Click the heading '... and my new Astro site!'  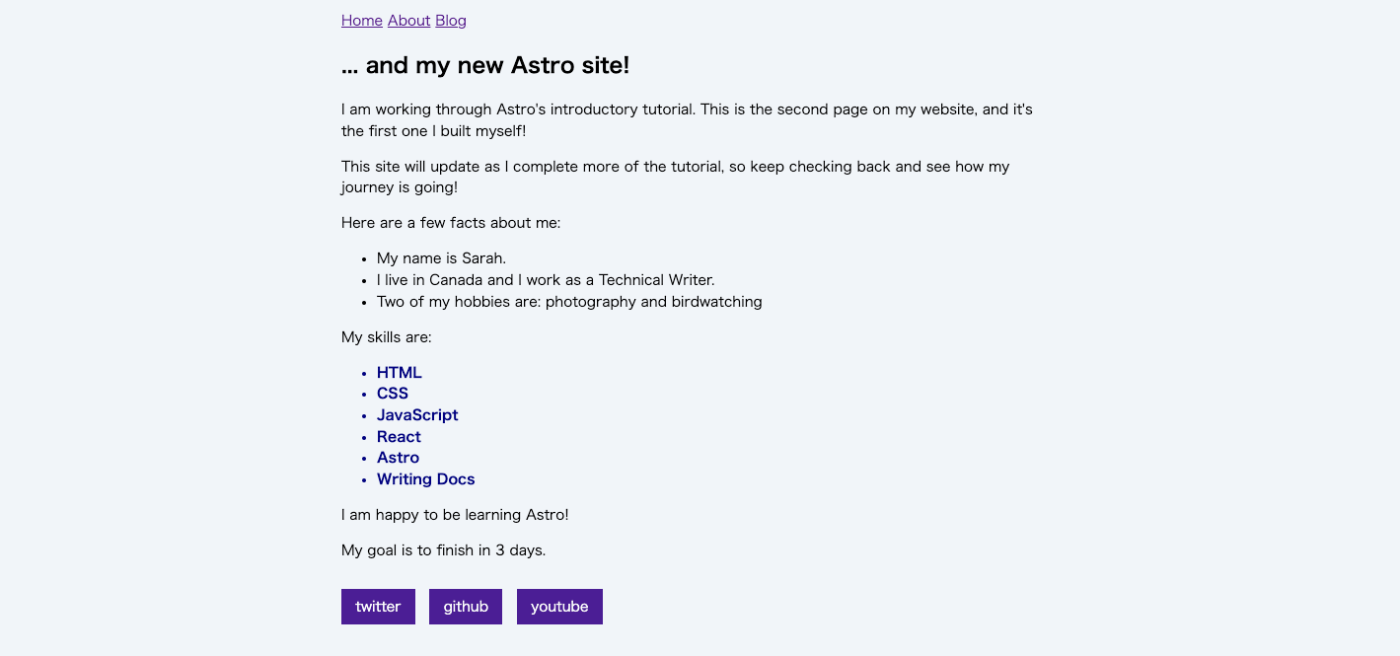(x=485, y=66)
